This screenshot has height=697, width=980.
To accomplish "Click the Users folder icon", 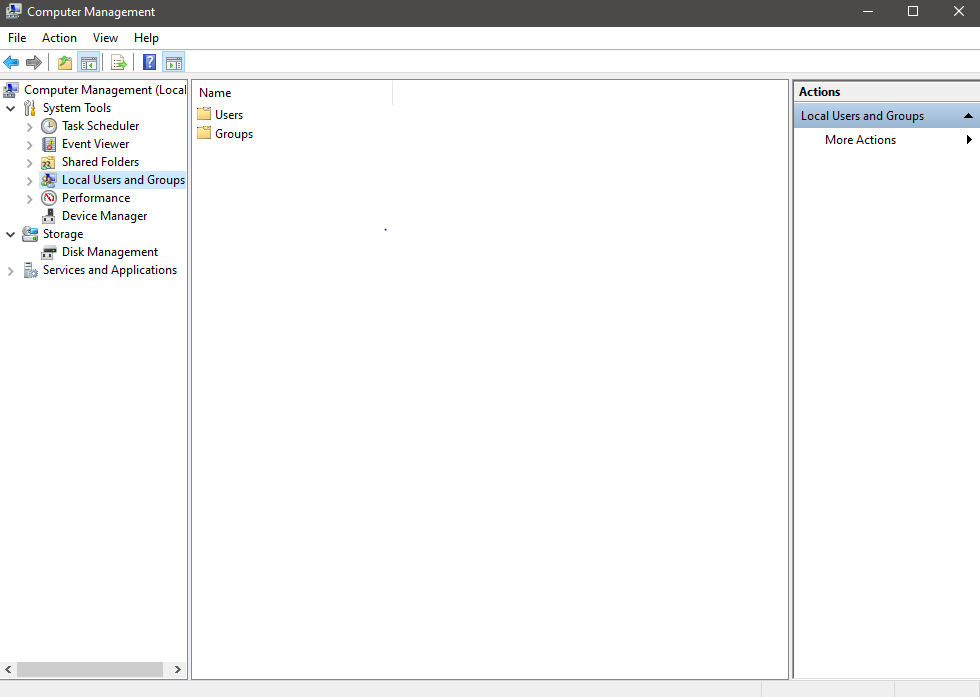I will coord(204,114).
